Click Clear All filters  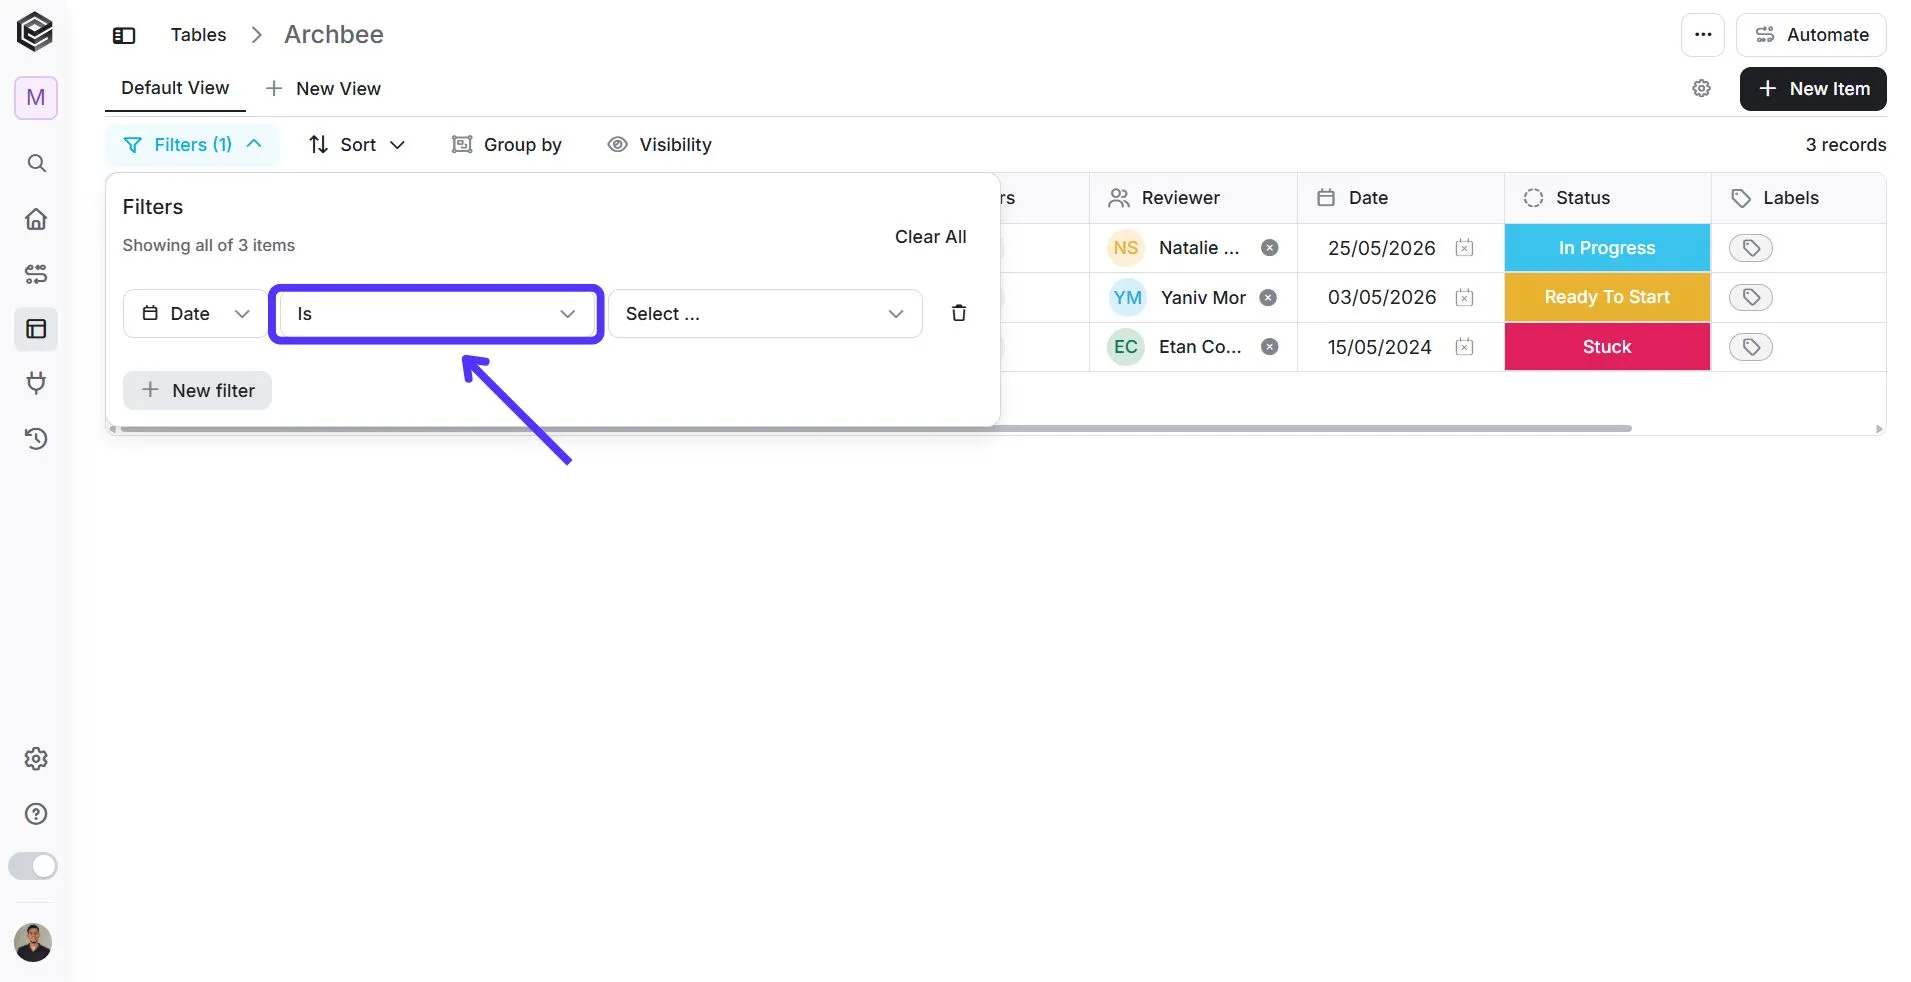930,237
